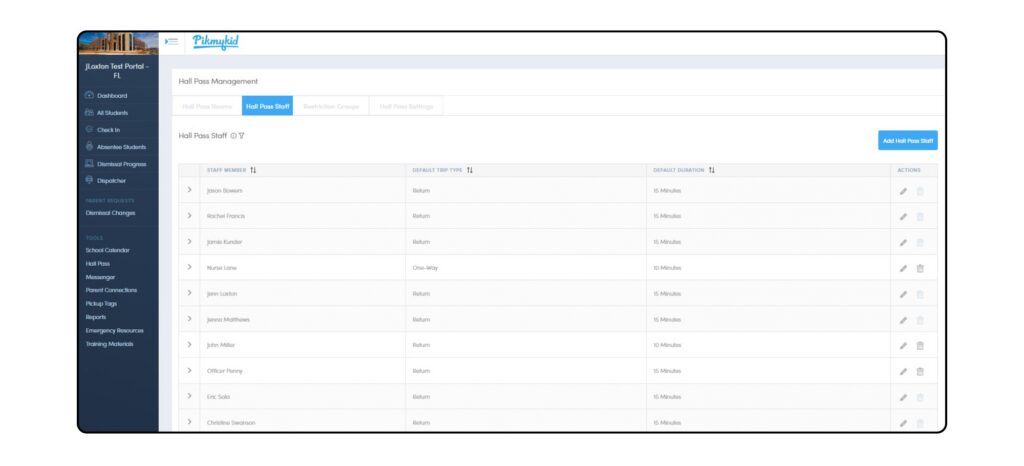Click the edit pencil for John Miller
The image size is (1024, 466).
coord(903,346)
